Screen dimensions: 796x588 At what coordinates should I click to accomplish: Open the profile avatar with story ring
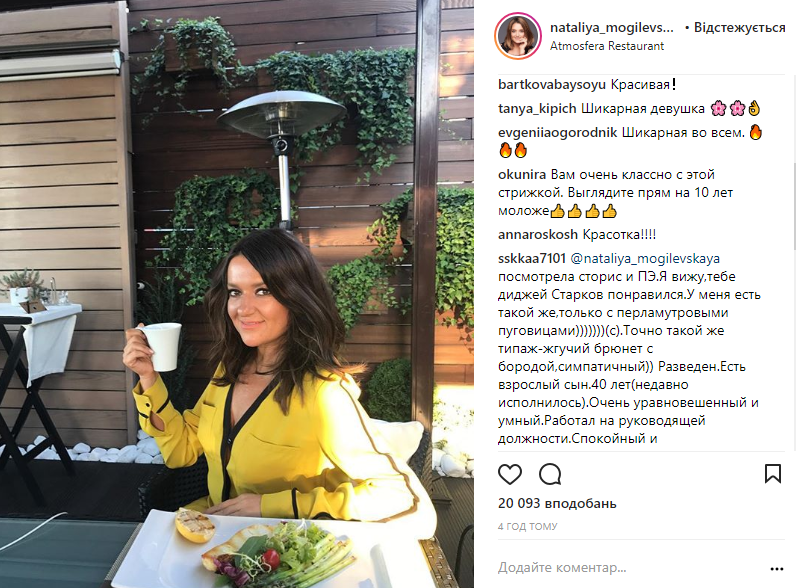518,36
